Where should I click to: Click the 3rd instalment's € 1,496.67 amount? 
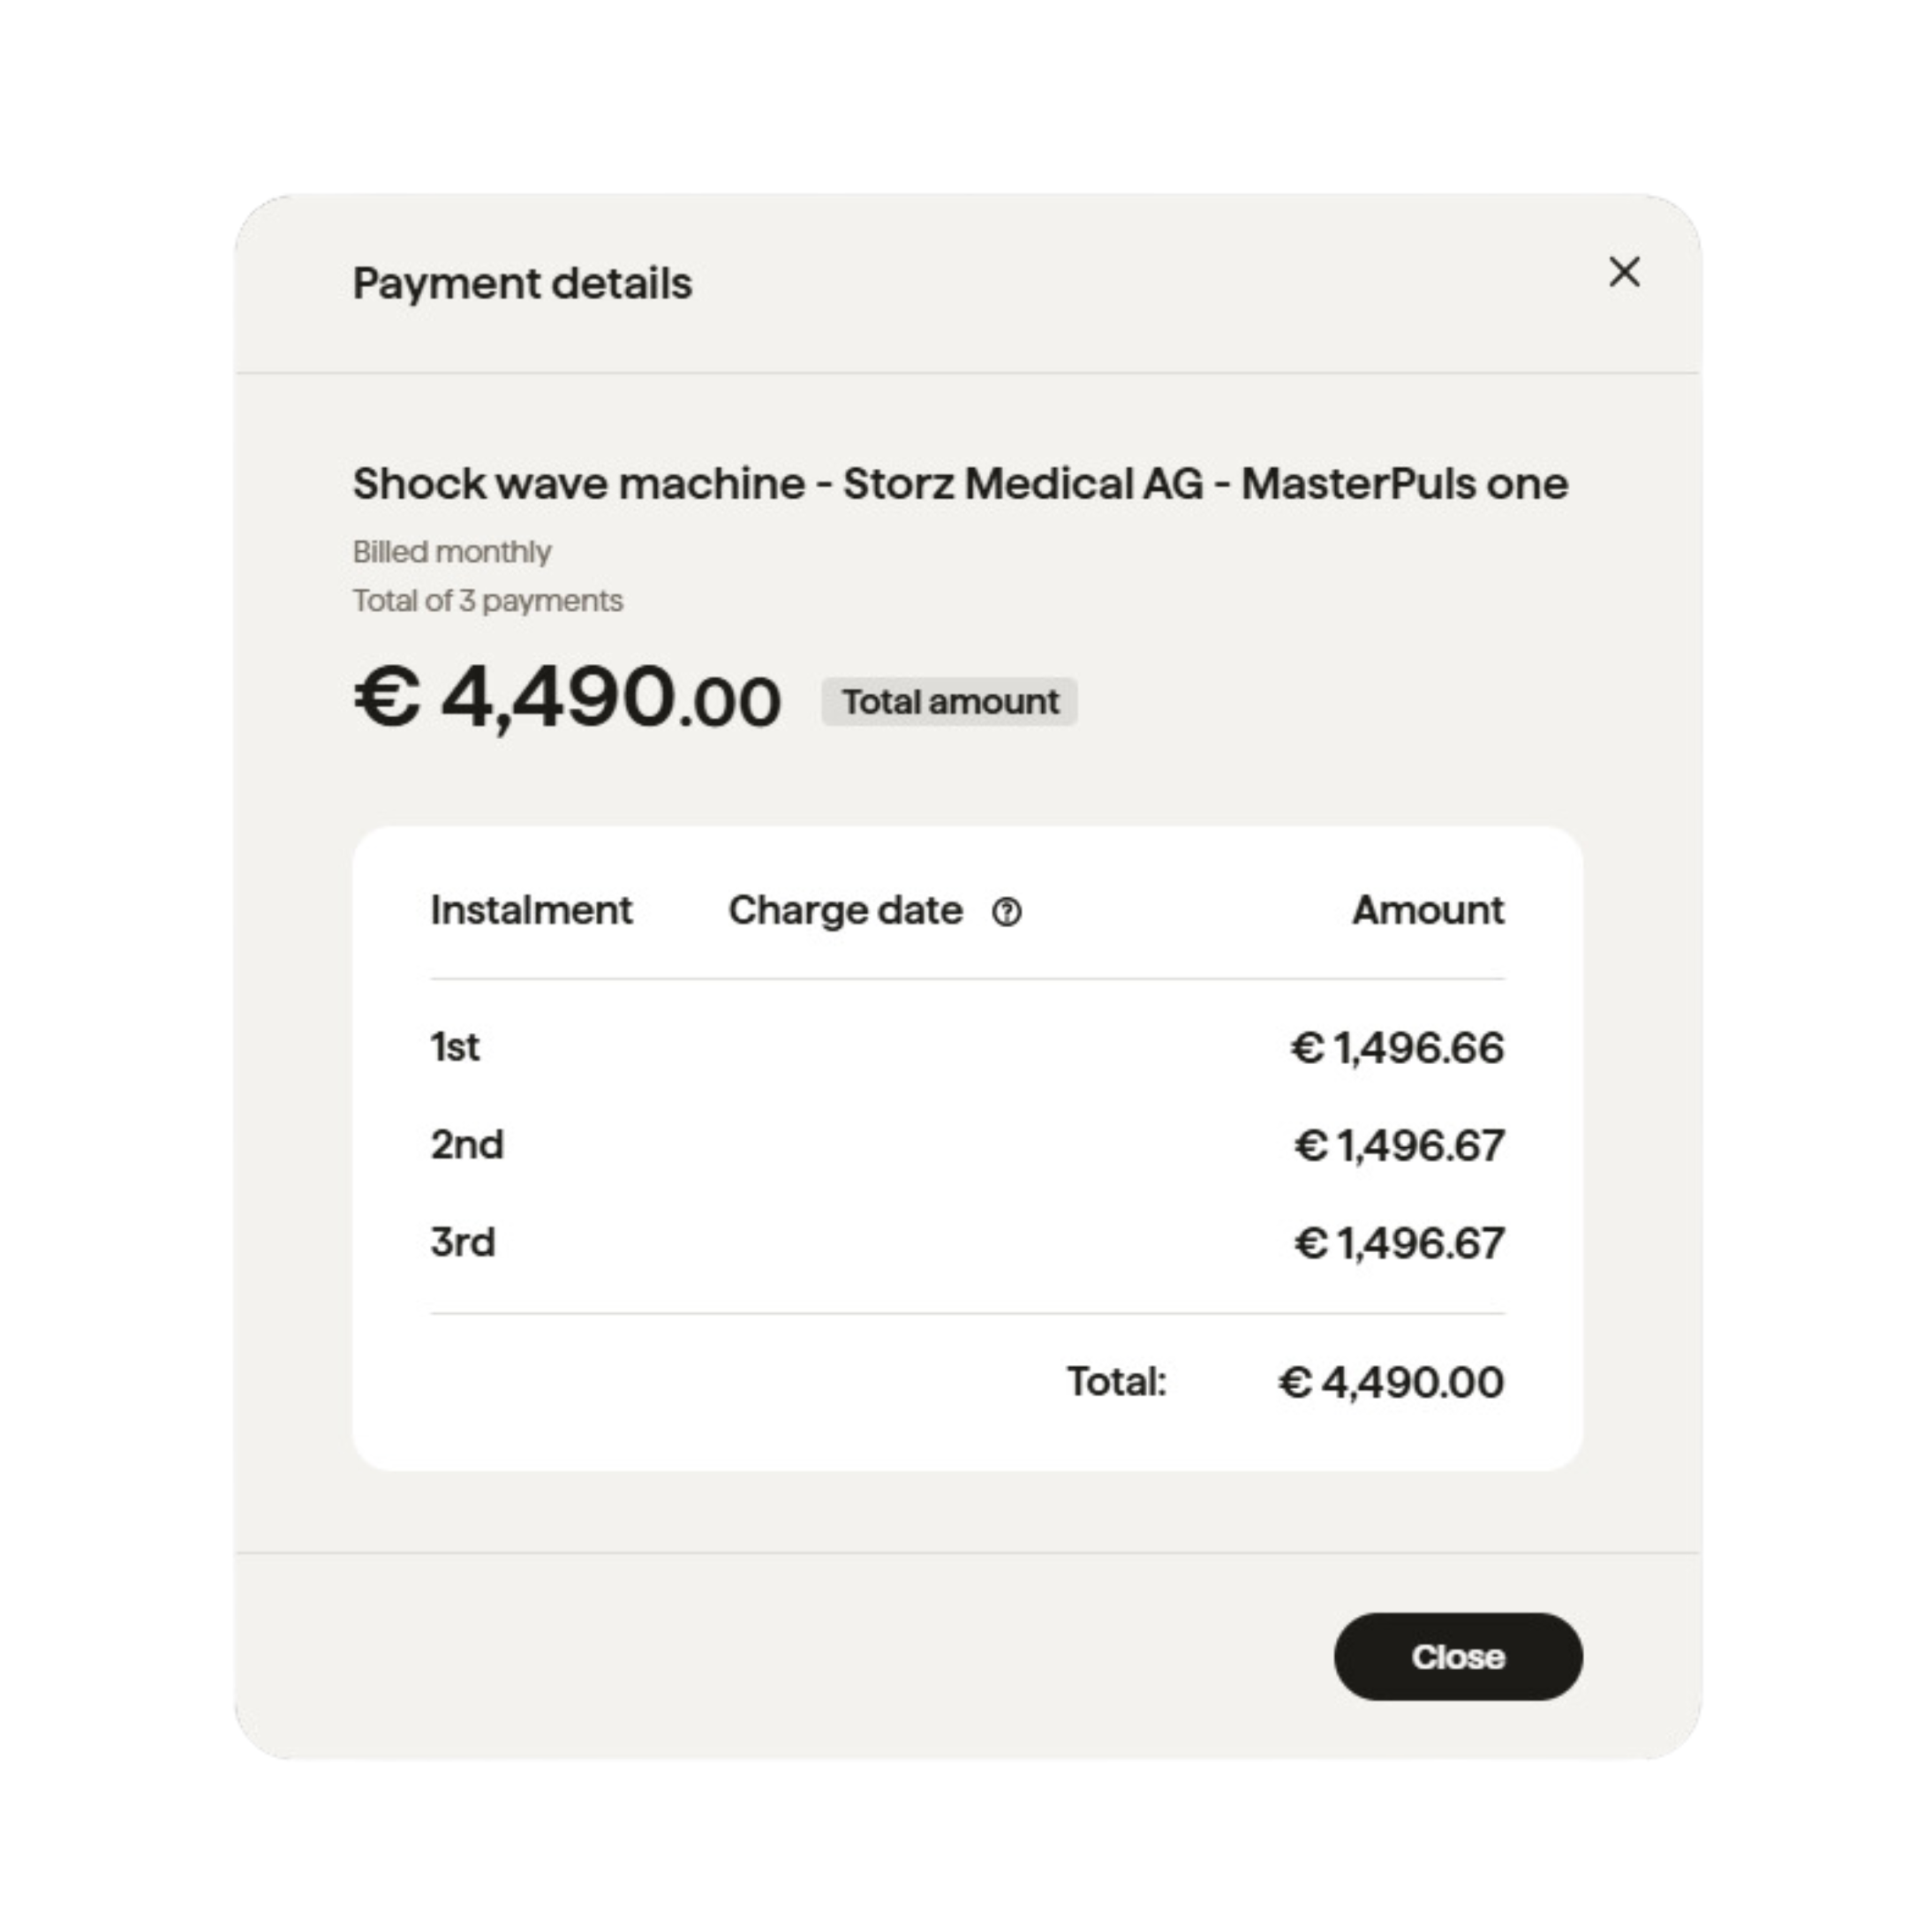click(x=1399, y=1243)
